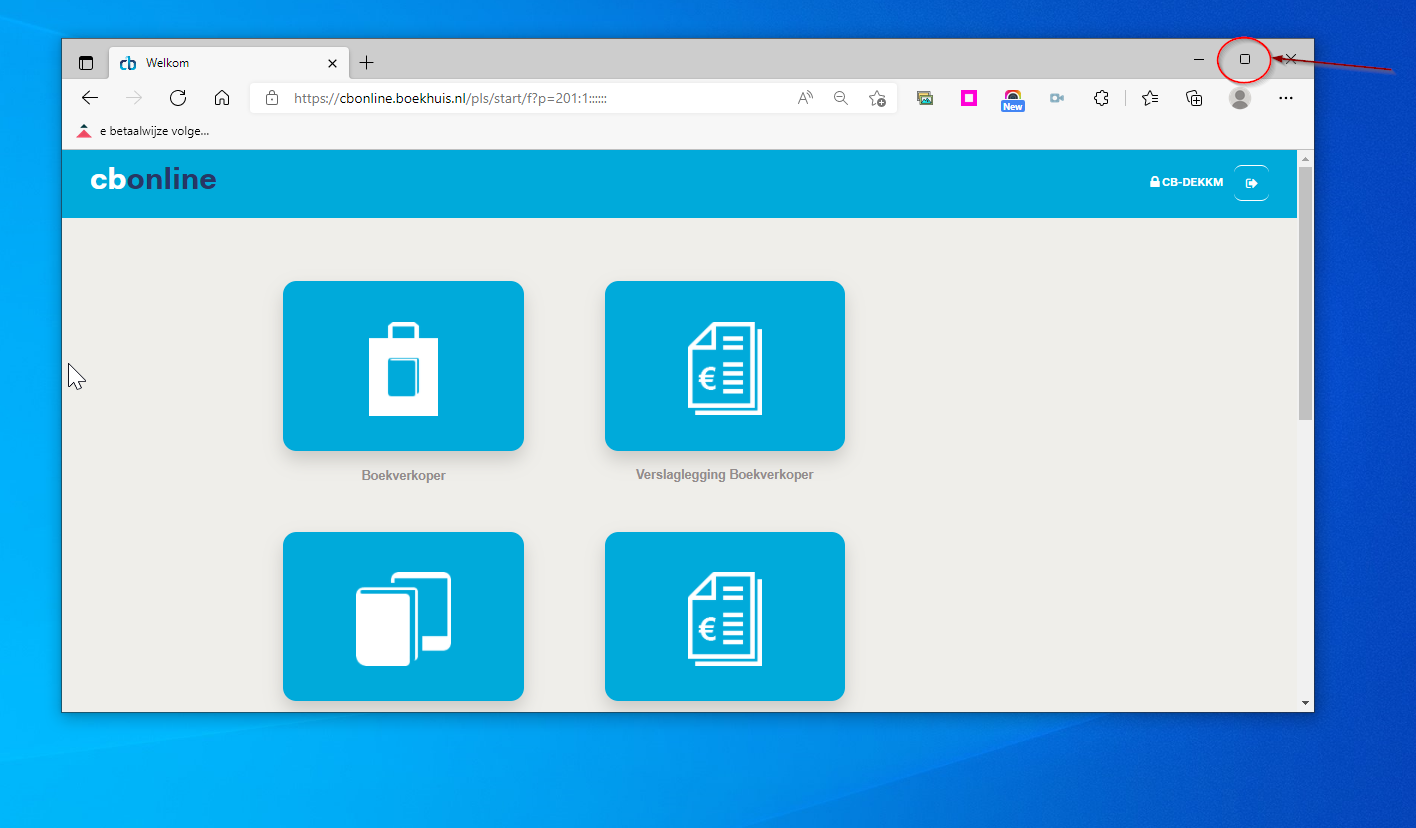Go back with the browser back arrow
The height and width of the screenshot is (828, 1416).
coord(90,98)
